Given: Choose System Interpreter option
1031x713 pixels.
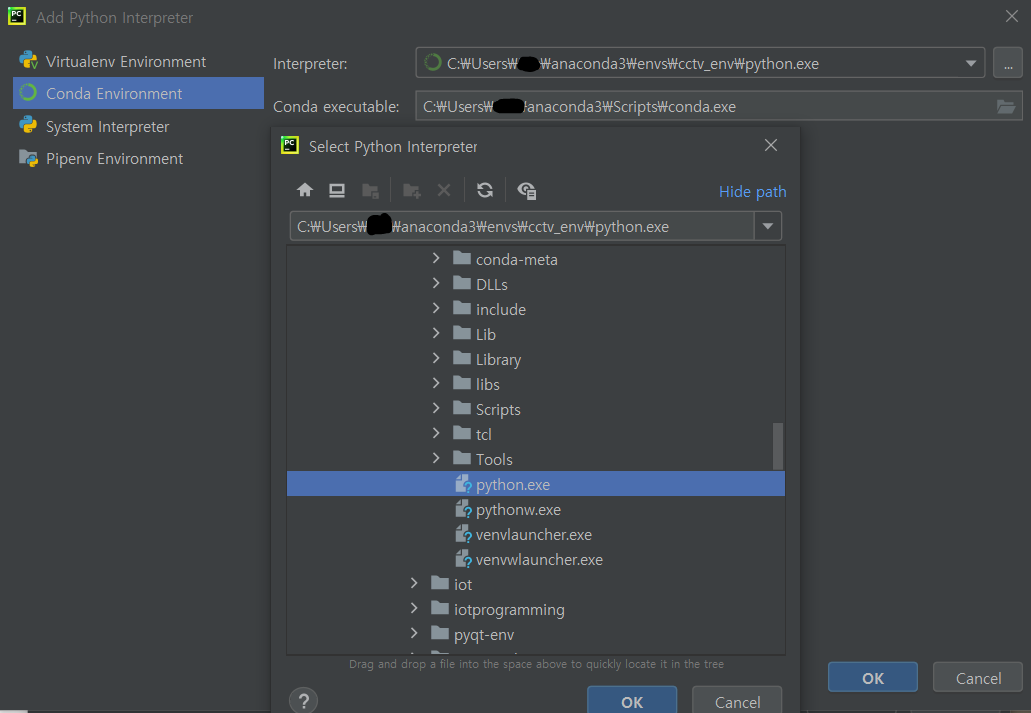Looking at the screenshot, I should coord(138,126).
